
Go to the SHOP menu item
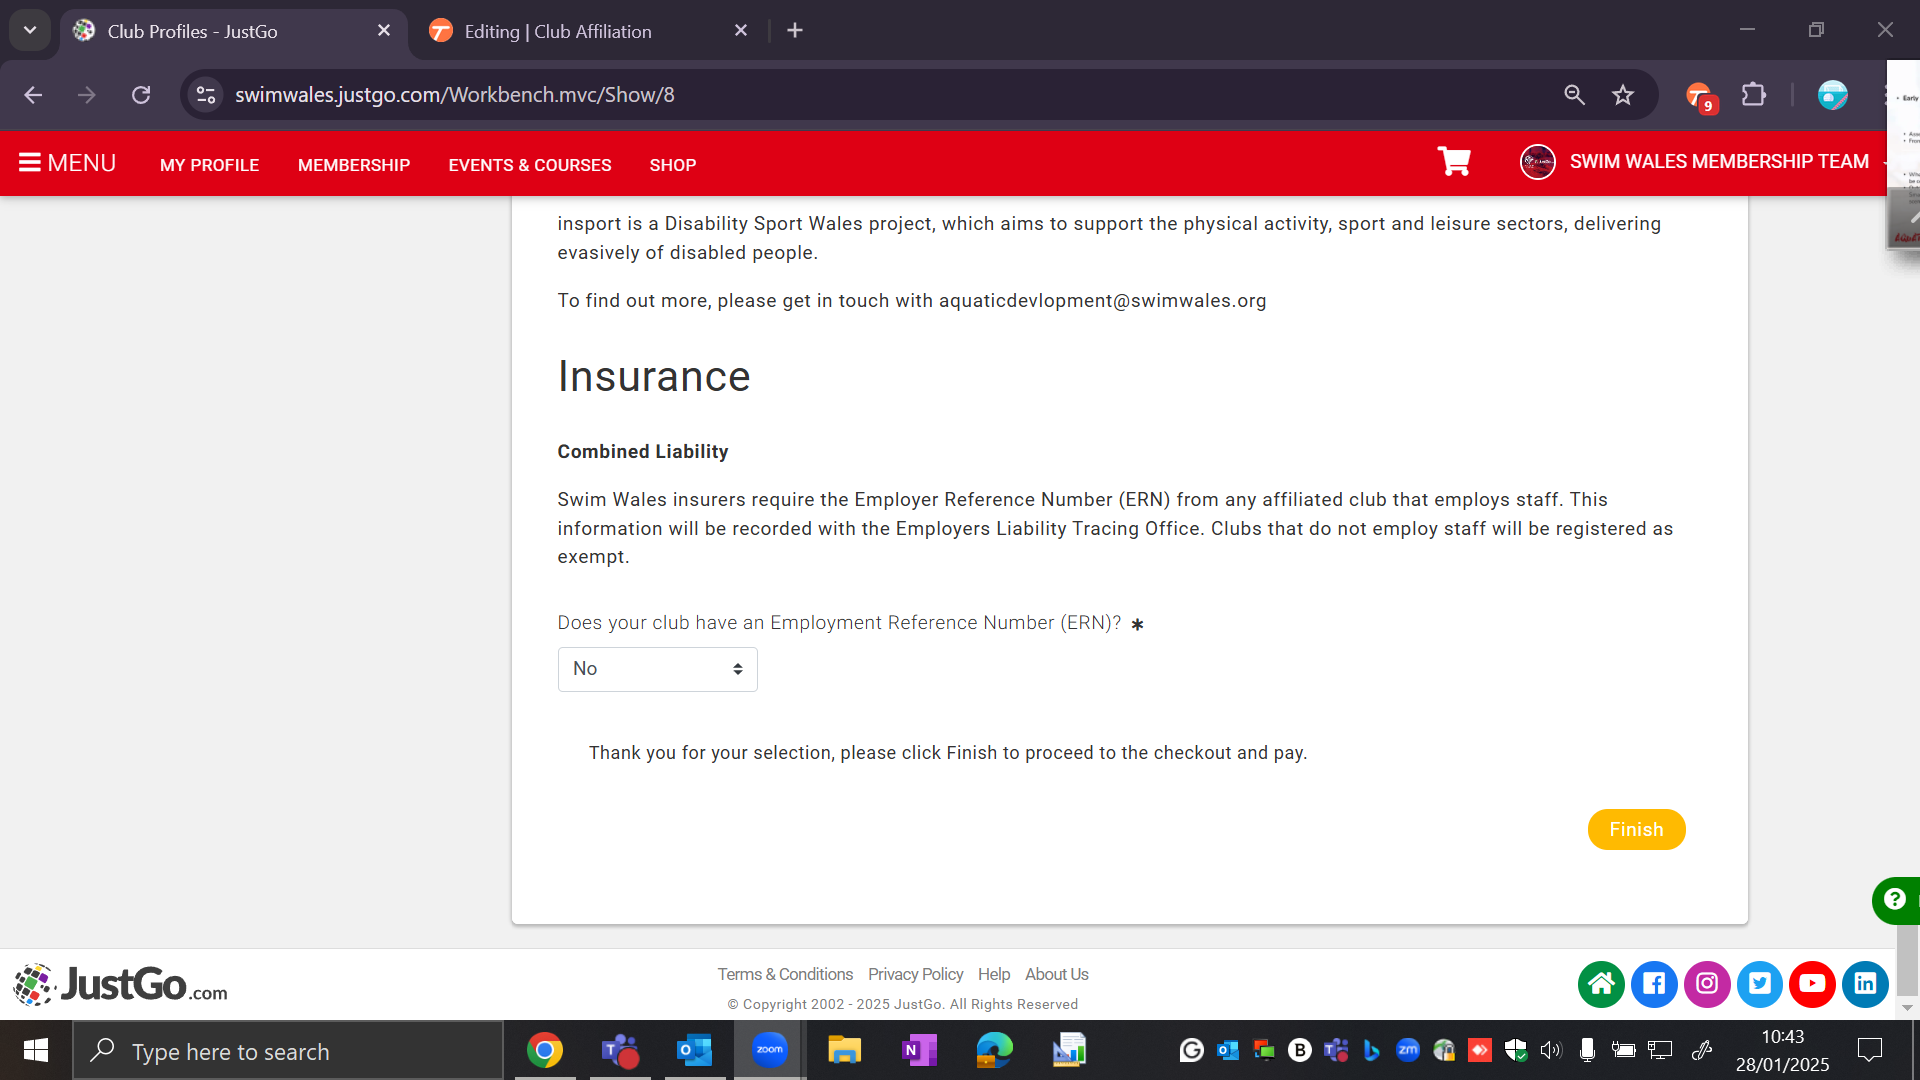(673, 165)
